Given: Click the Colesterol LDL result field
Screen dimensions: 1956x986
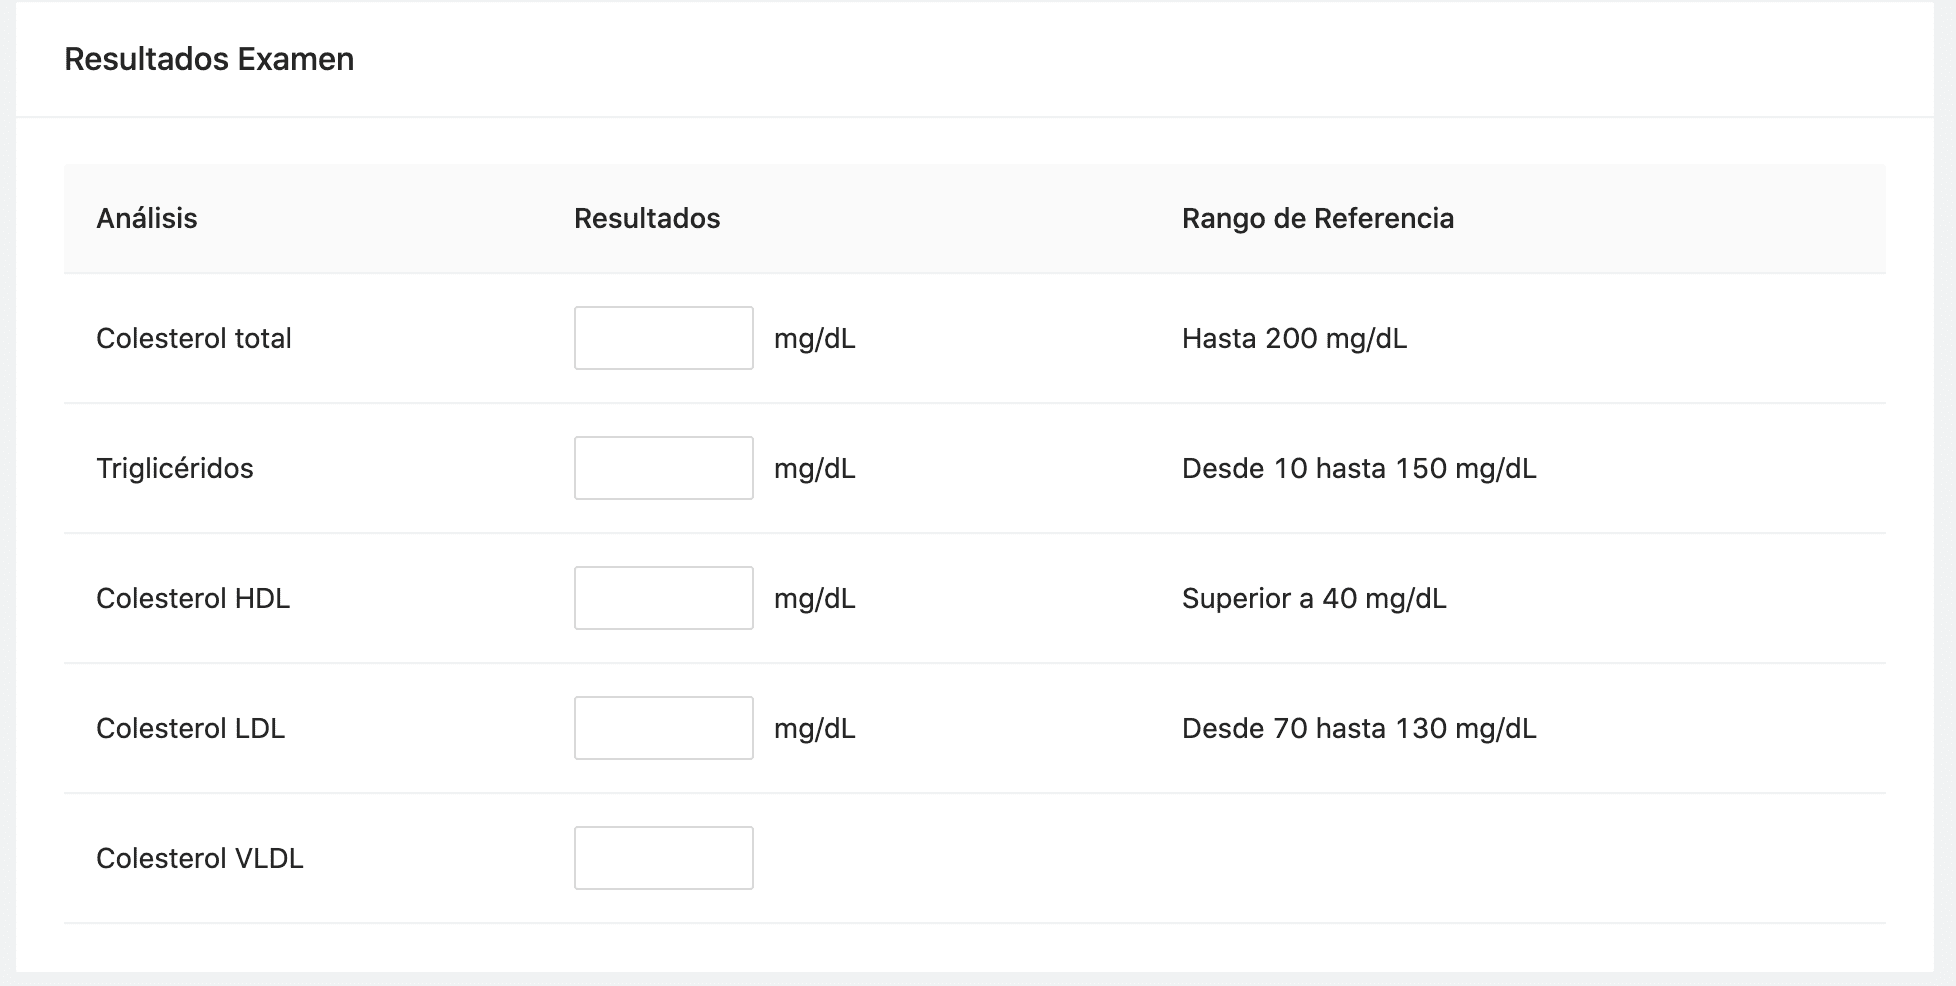Looking at the screenshot, I should point(663,728).
